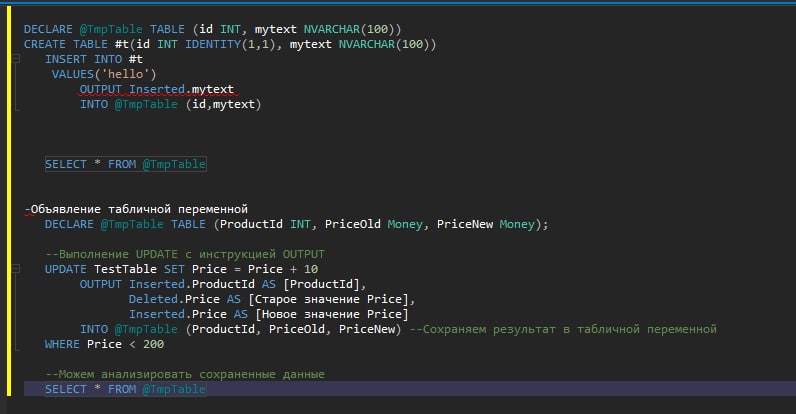
Task: Click the (ProductId, PriceOld, PriceNew) column list
Action: coord(293,329)
